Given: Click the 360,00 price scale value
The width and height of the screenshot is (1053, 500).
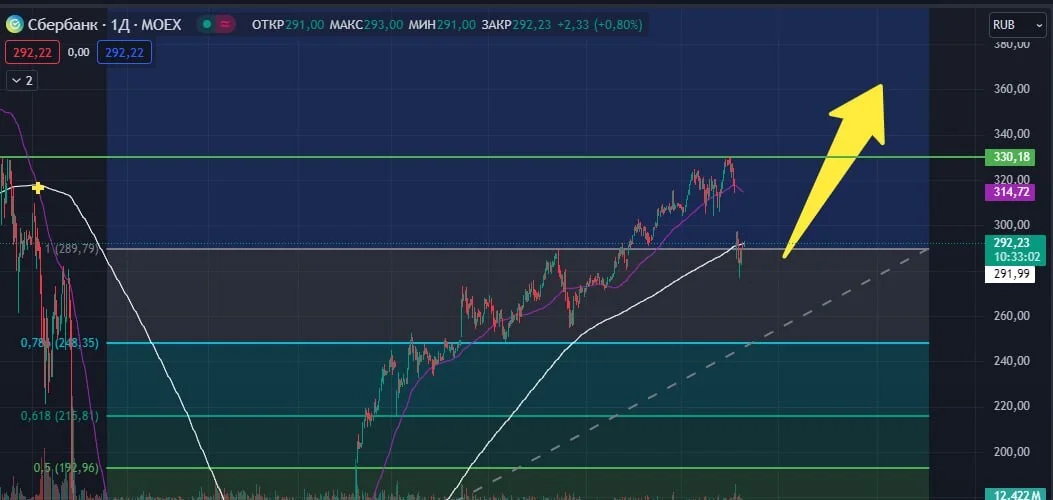Looking at the screenshot, I should [1011, 89].
